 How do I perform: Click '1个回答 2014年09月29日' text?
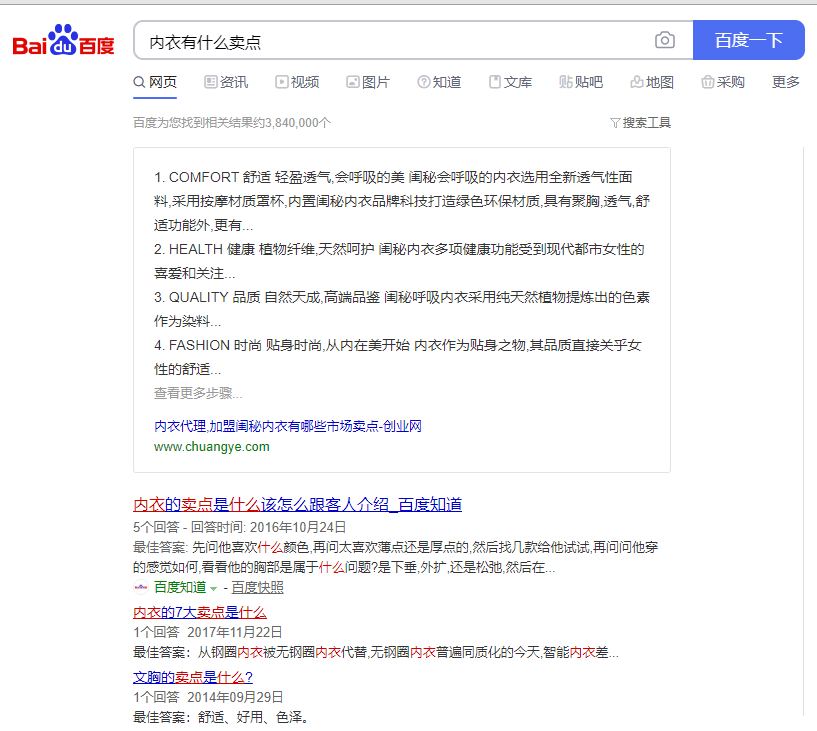pyautogui.click(x=208, y=697)
